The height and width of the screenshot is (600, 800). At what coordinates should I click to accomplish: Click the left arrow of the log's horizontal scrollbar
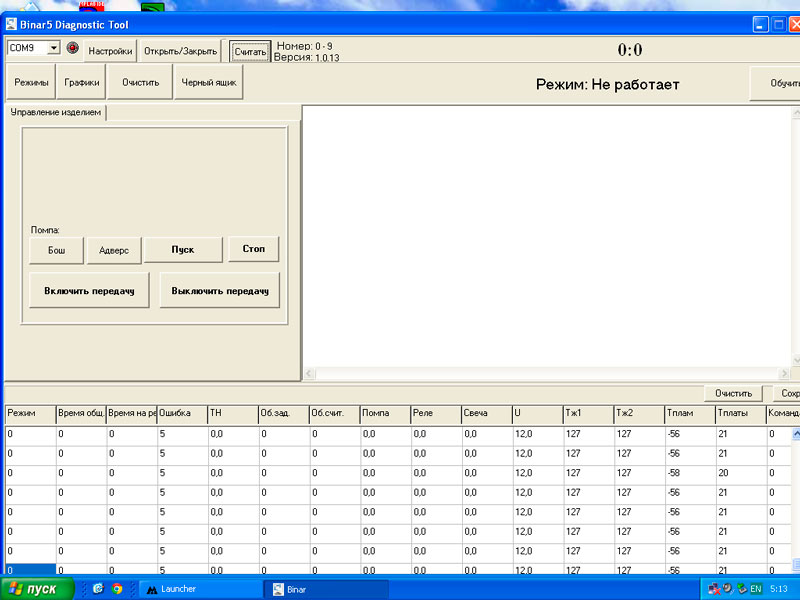pyautogui.click(x=309, y=373)
